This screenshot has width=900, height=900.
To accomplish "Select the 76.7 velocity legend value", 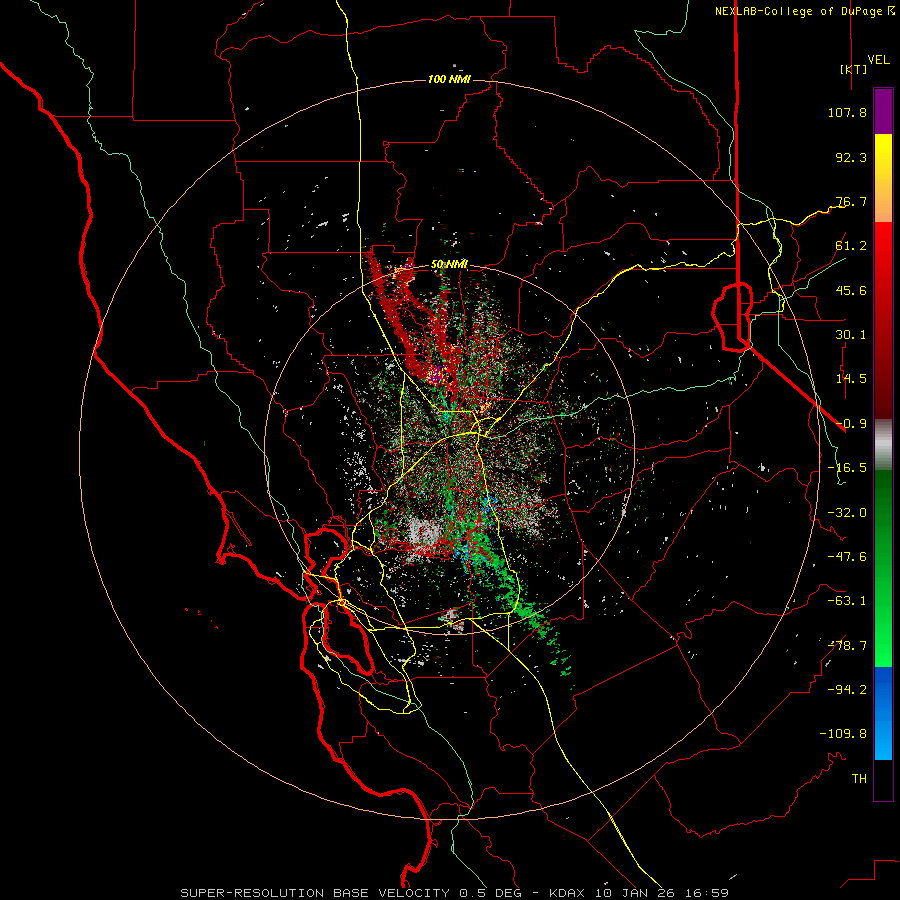I will point(851,201).
